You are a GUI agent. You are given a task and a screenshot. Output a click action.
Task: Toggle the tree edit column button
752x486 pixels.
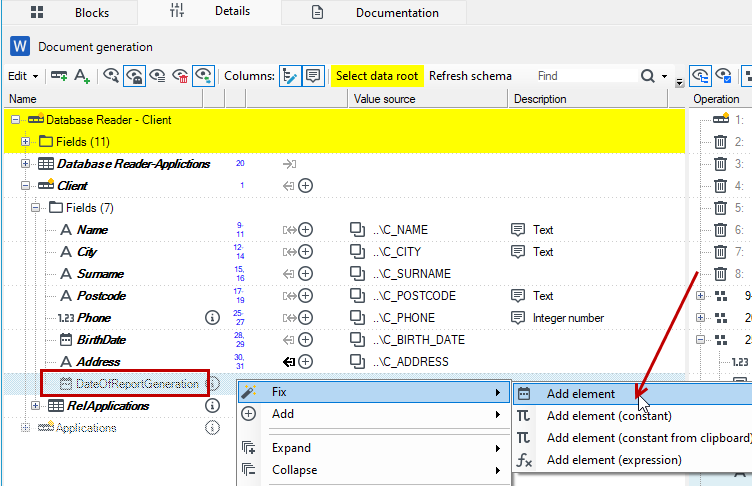tap(290, 76)
